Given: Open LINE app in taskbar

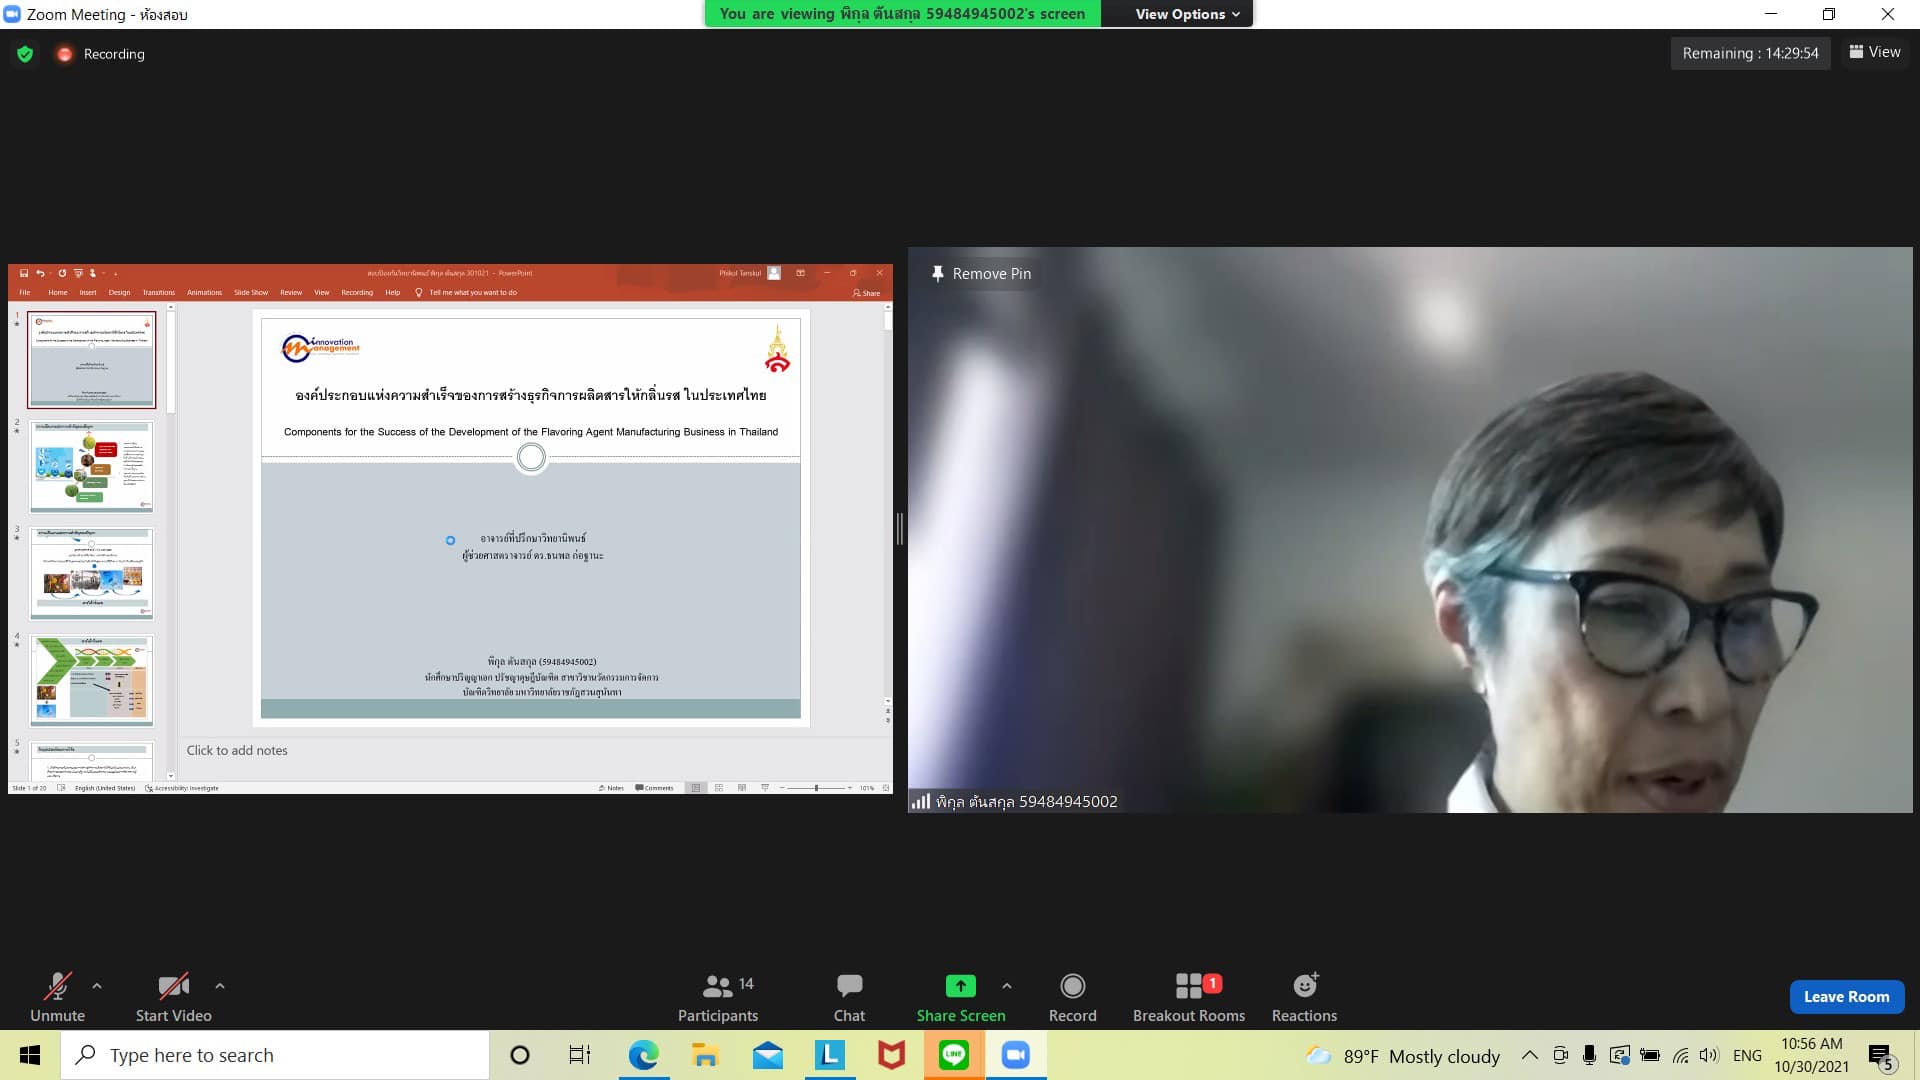Looking at the screenshot, I should click(x=953, y=1055).
